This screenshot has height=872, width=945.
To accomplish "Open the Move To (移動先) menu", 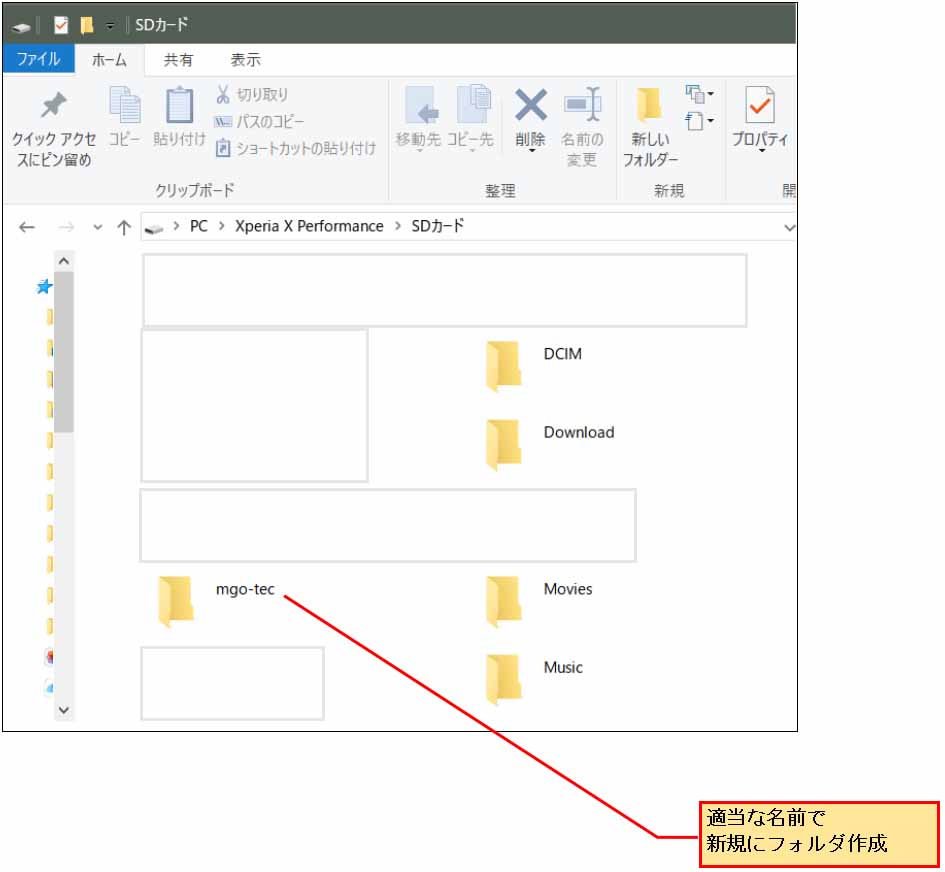I will 418,118.
